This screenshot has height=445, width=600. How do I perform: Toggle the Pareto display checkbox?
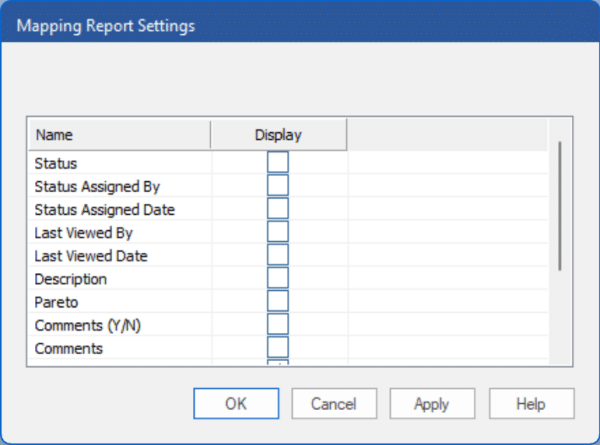(278, 301)
